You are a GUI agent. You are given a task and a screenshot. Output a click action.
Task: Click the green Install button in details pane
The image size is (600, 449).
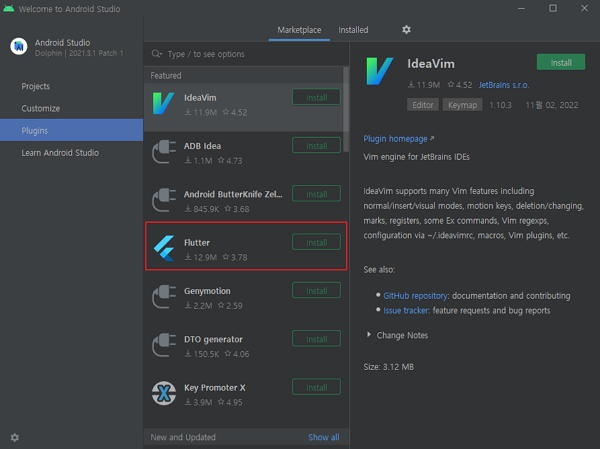point(561,62)
